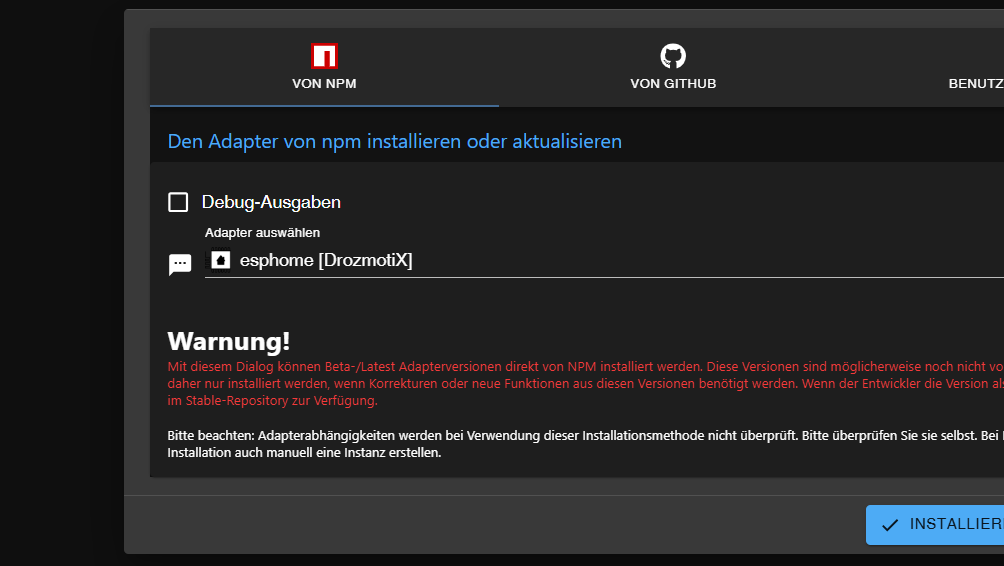1004x566 pixels.
Task: Click the speech bubble icon beside adapter field
Action: 180,264
